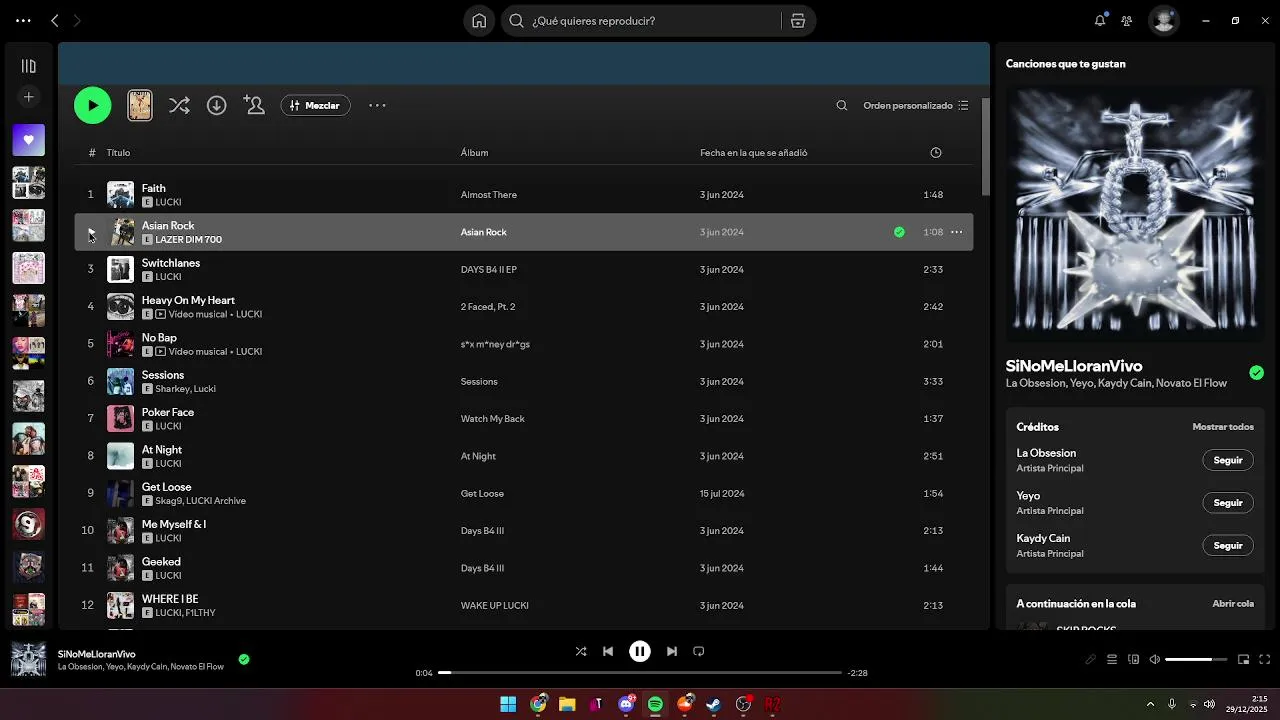This screenshot has width=1280, height=720.
Task: Pause playback with the center button
Action: 640,651
